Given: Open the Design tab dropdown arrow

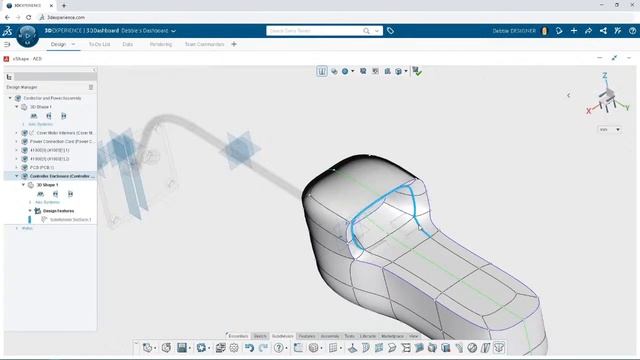Looking at the screenshot, I should click(x=73, y=44).
